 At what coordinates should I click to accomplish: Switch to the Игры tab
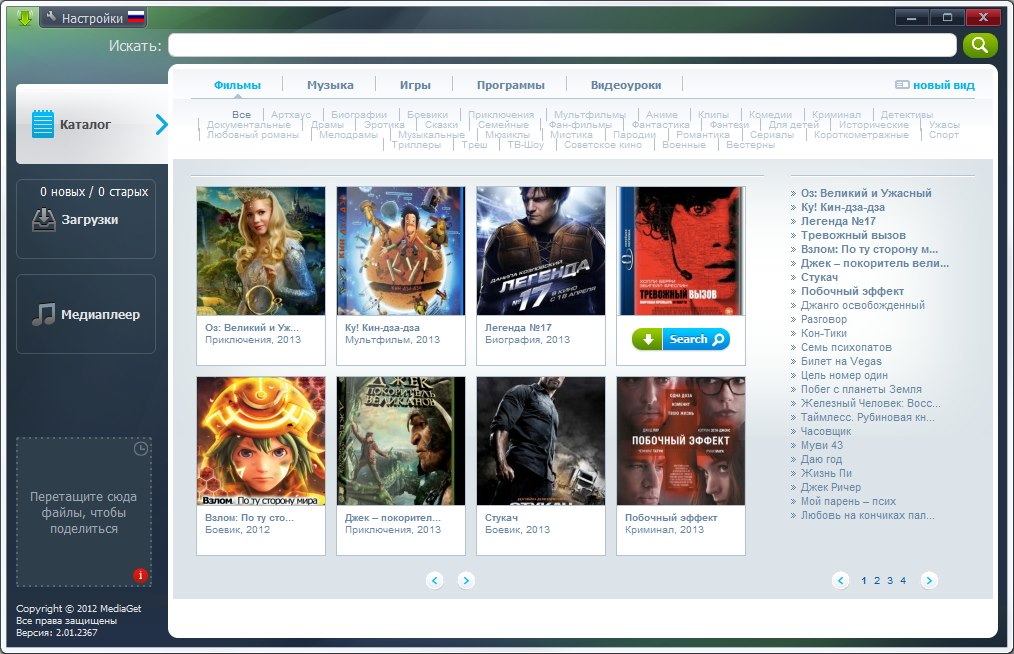pyautogui.click(x=415, y=85)
